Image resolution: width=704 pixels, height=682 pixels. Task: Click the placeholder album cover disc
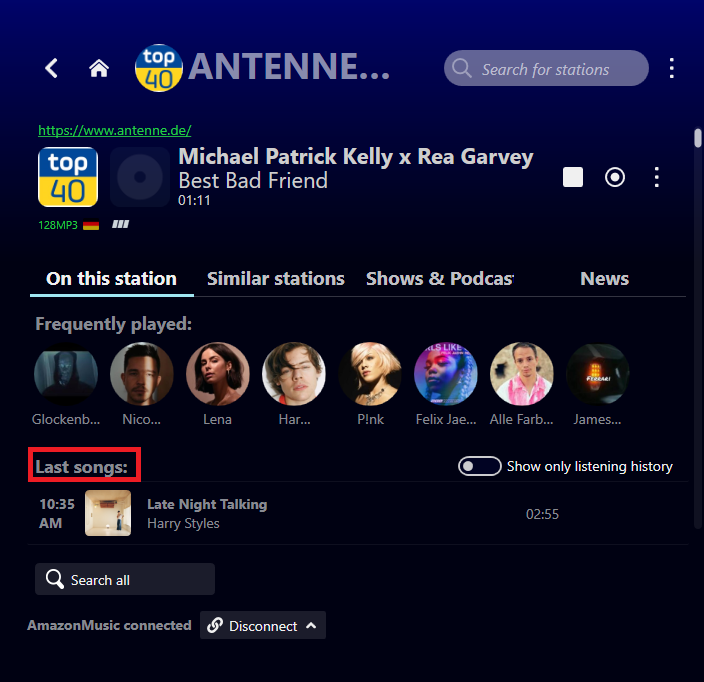(140, 177)
